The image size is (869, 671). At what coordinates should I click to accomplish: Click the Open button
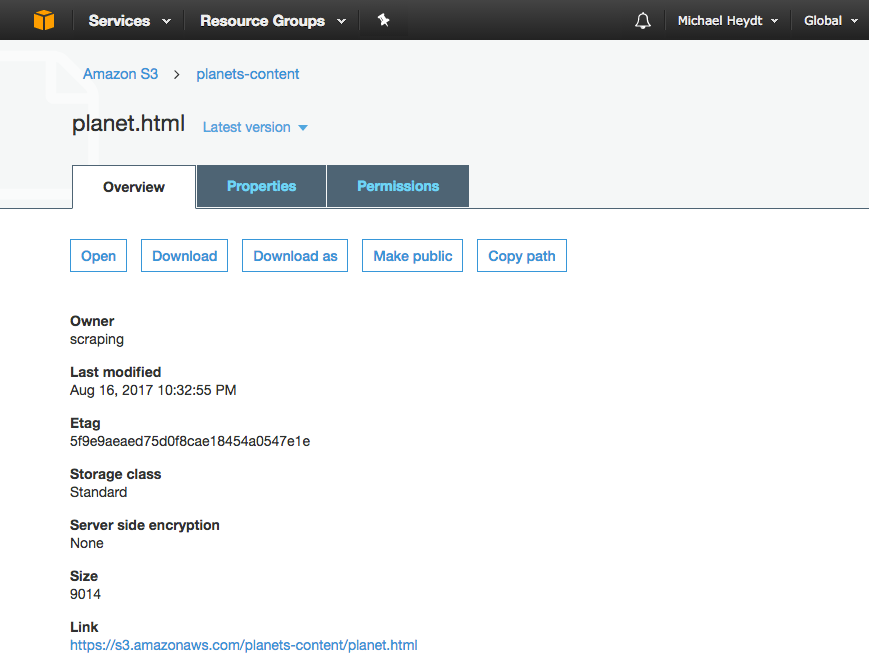tap(98, 256)
